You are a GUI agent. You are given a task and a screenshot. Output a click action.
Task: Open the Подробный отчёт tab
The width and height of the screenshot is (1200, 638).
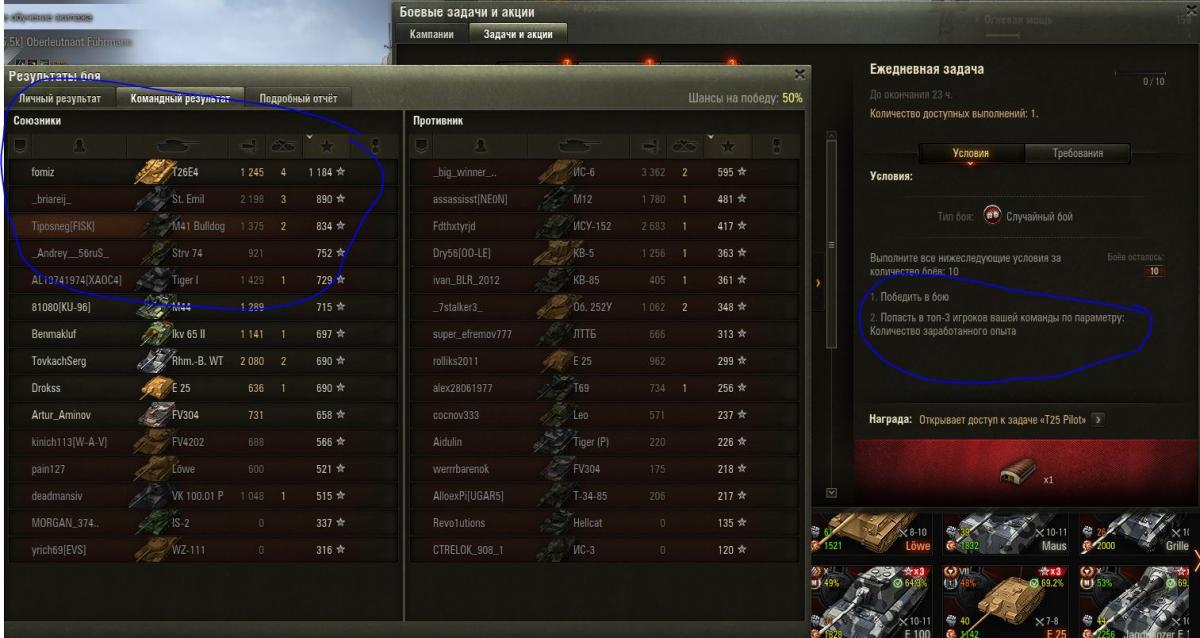pyautogui.click(x=298, y=99)
